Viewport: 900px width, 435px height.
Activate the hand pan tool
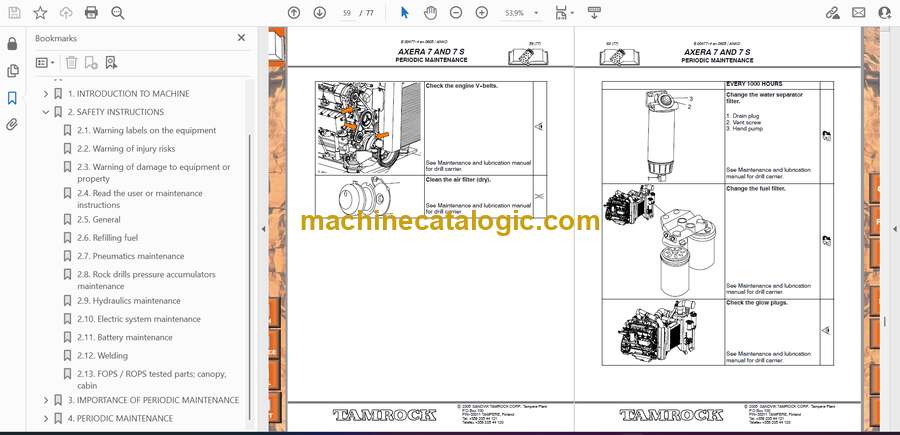[430, 13]
